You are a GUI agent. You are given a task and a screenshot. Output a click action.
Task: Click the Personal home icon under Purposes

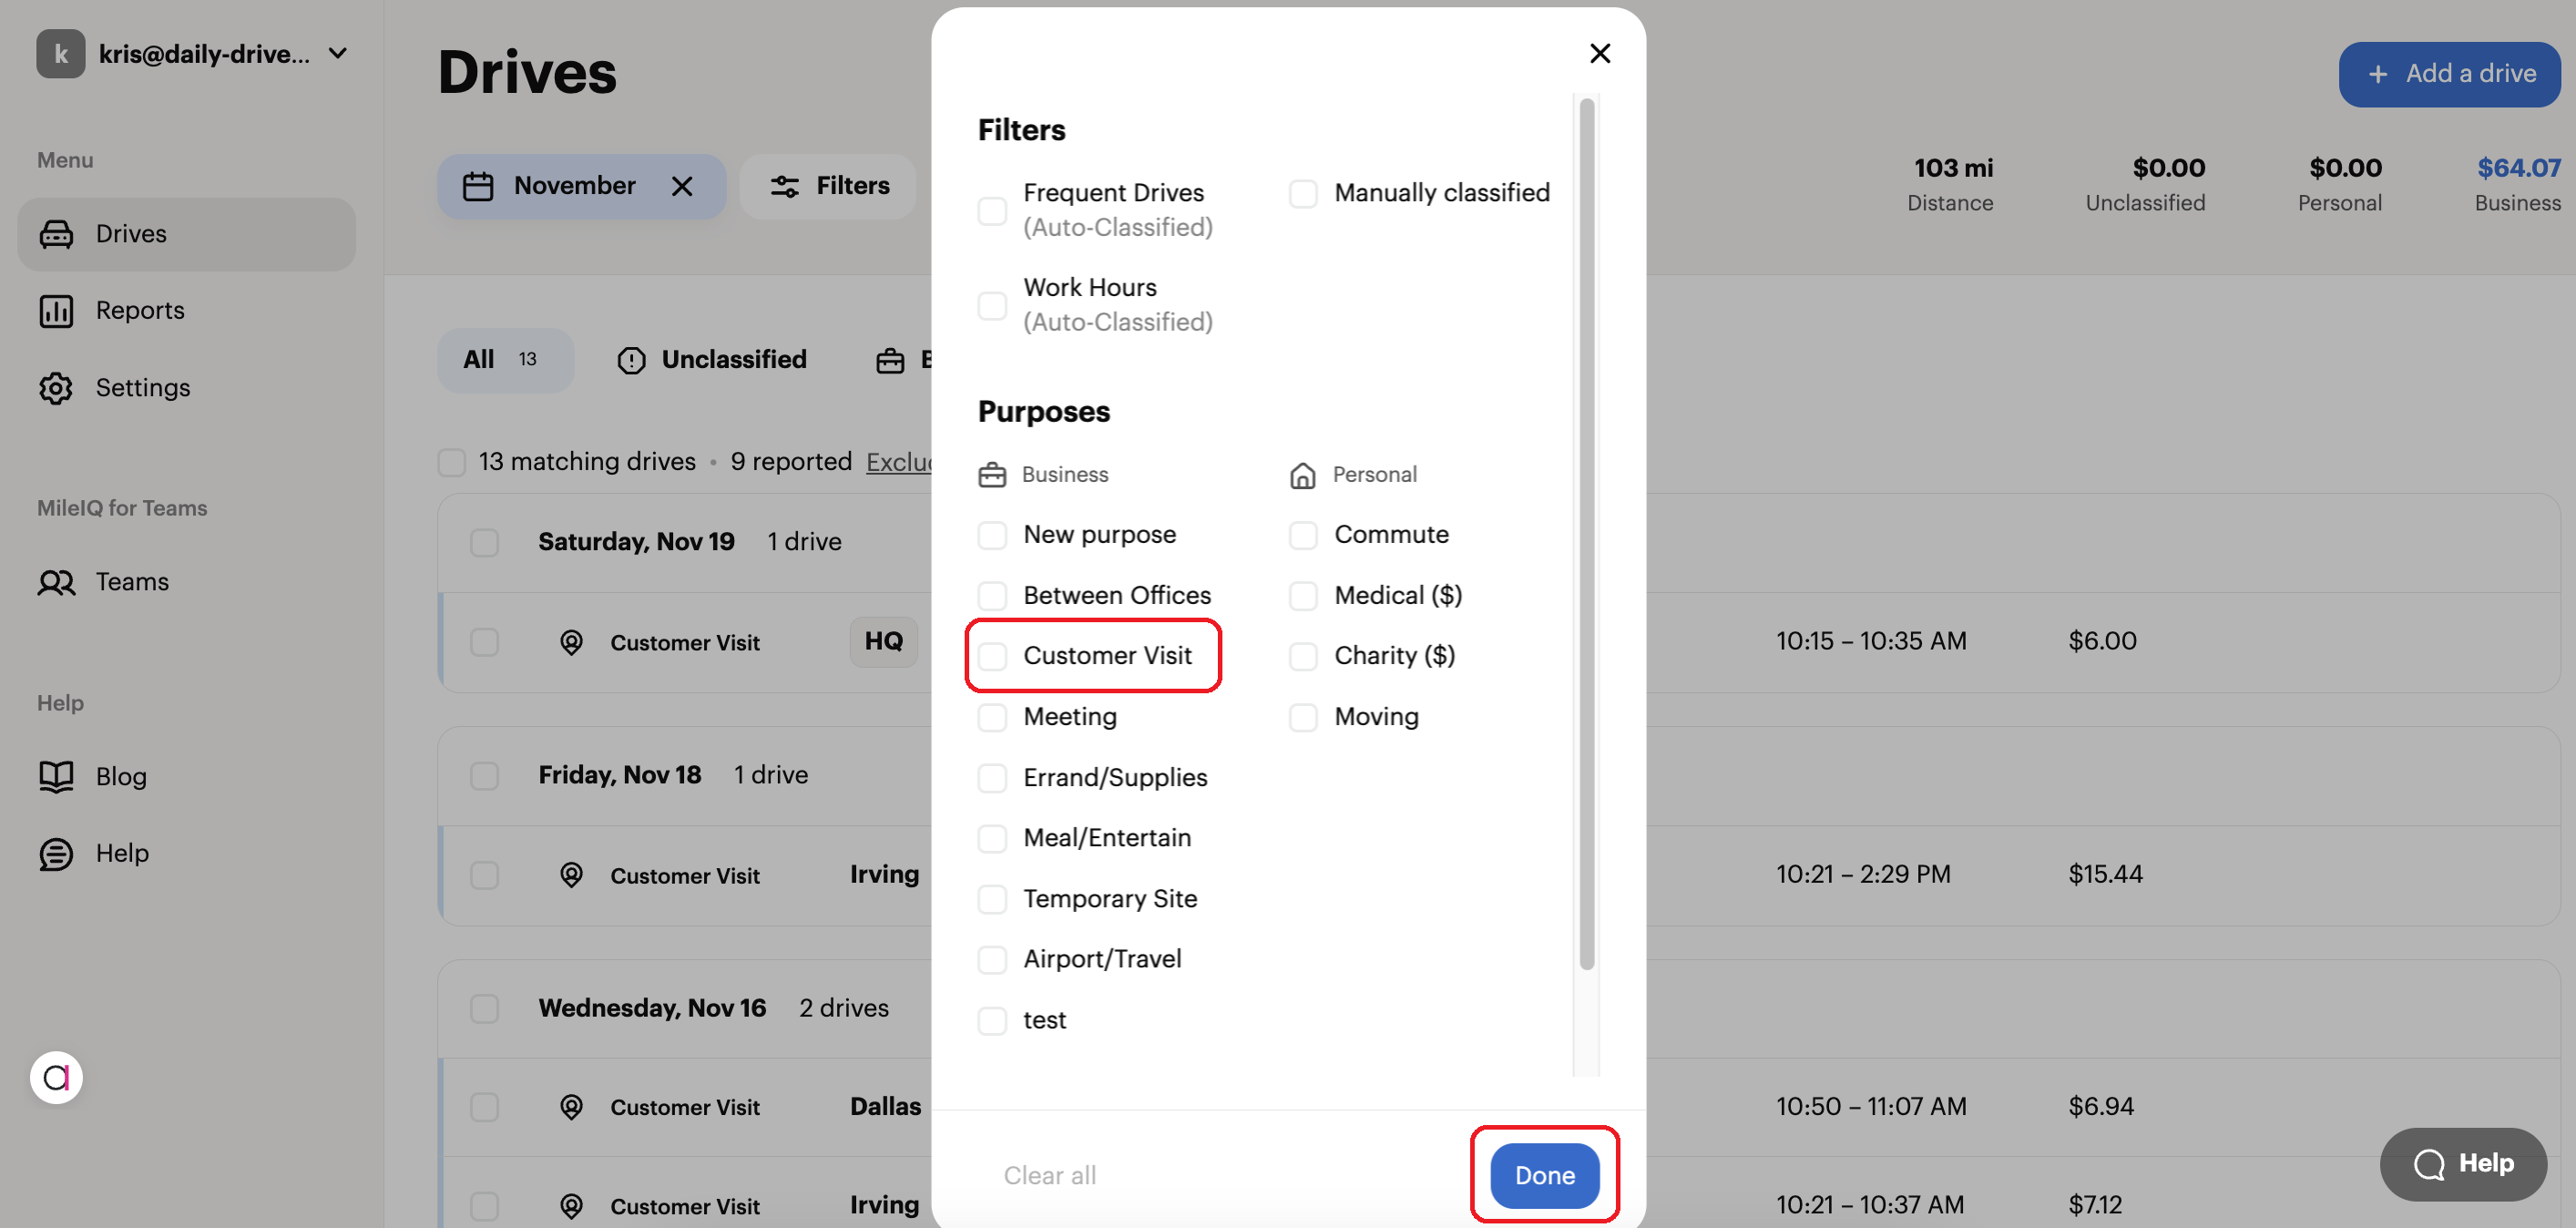(1303, 474)
